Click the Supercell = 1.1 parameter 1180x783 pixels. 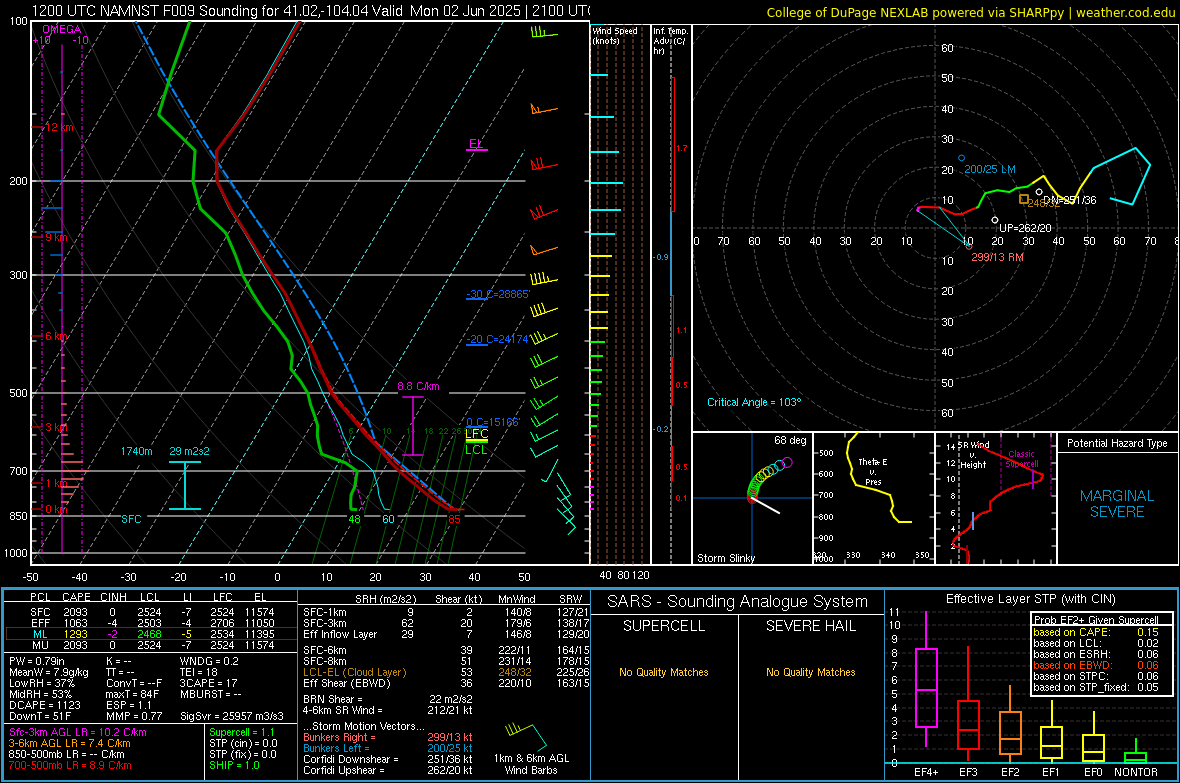point(242,732)
